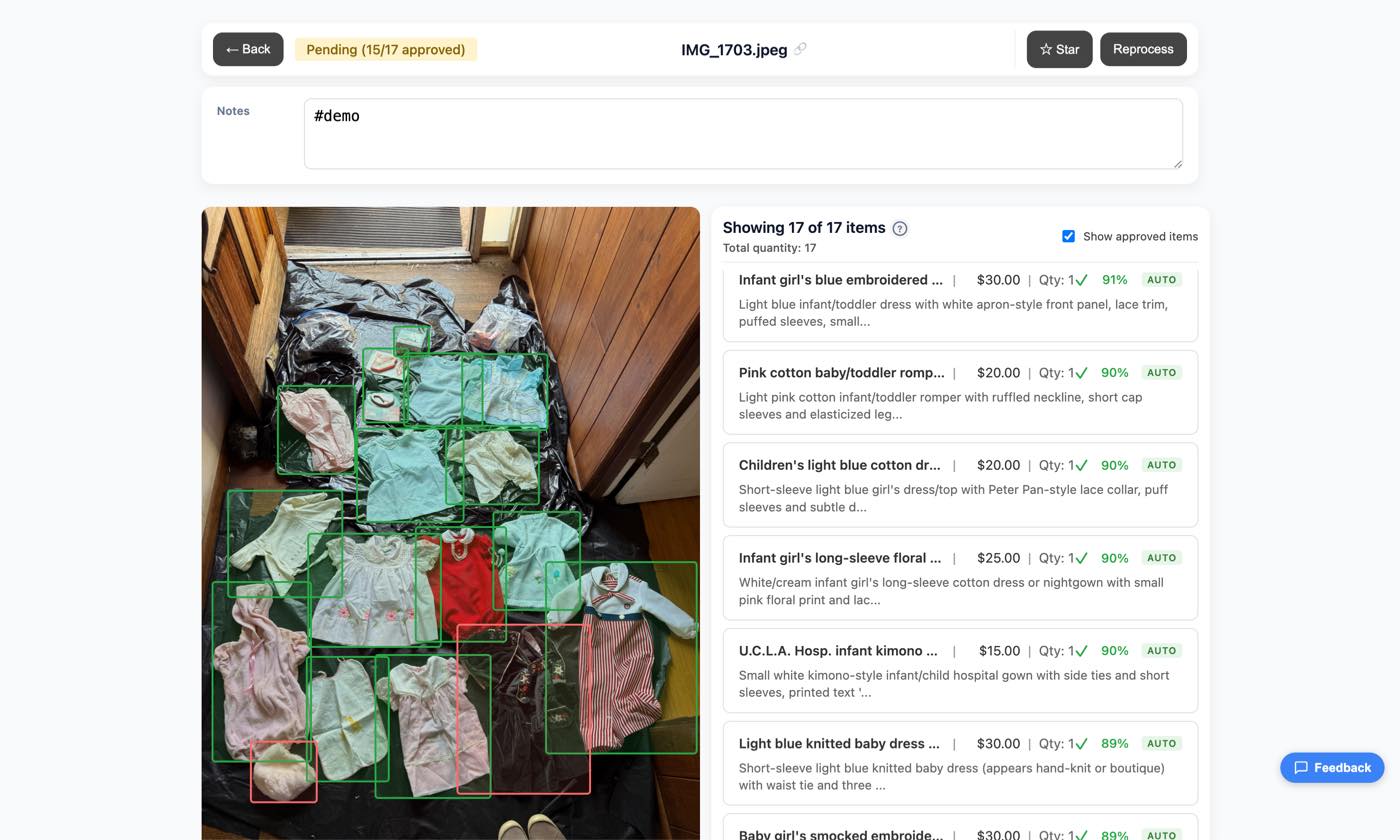Image resolution: width=1400 pixels, height=840 pixels.
Task: Click AUTO badge on U.C.L.A. kimono row
Action: coord(1161,651)
